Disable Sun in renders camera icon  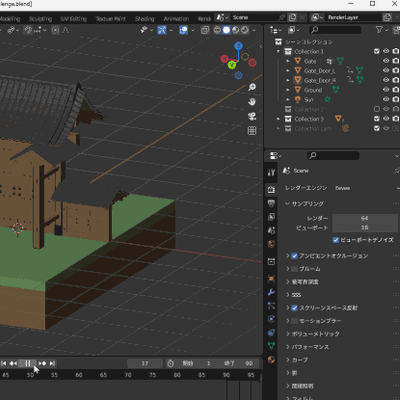click(396, 99)
